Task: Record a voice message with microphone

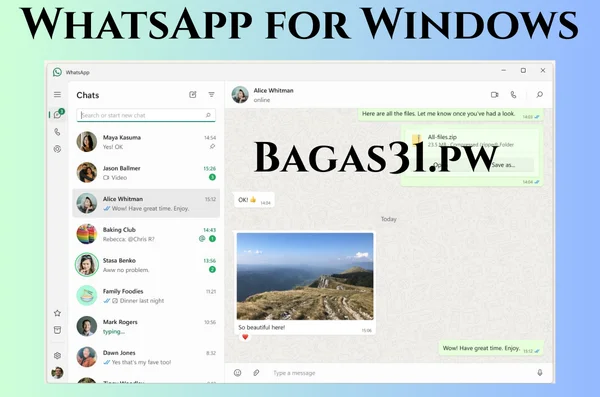Action: pyautogui.click(x=540, y=372)
